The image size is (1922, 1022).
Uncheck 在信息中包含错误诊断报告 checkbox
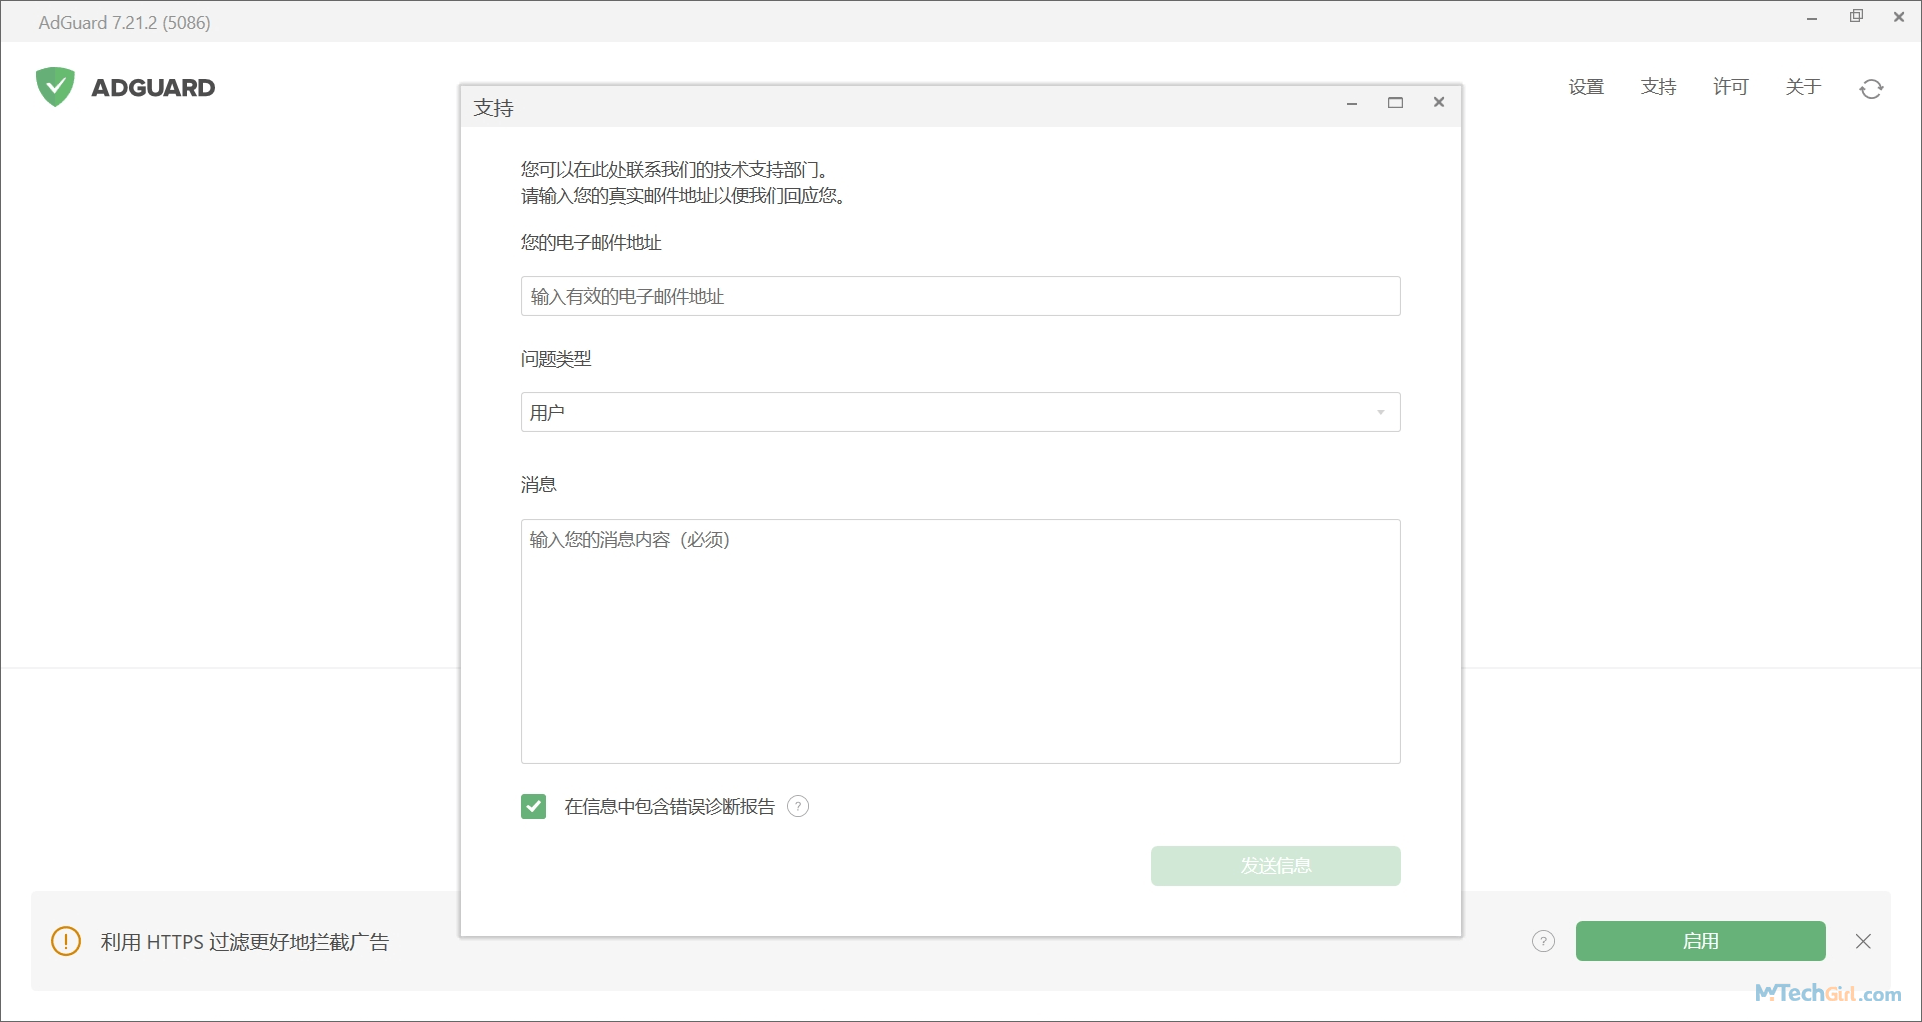point(534,806)
